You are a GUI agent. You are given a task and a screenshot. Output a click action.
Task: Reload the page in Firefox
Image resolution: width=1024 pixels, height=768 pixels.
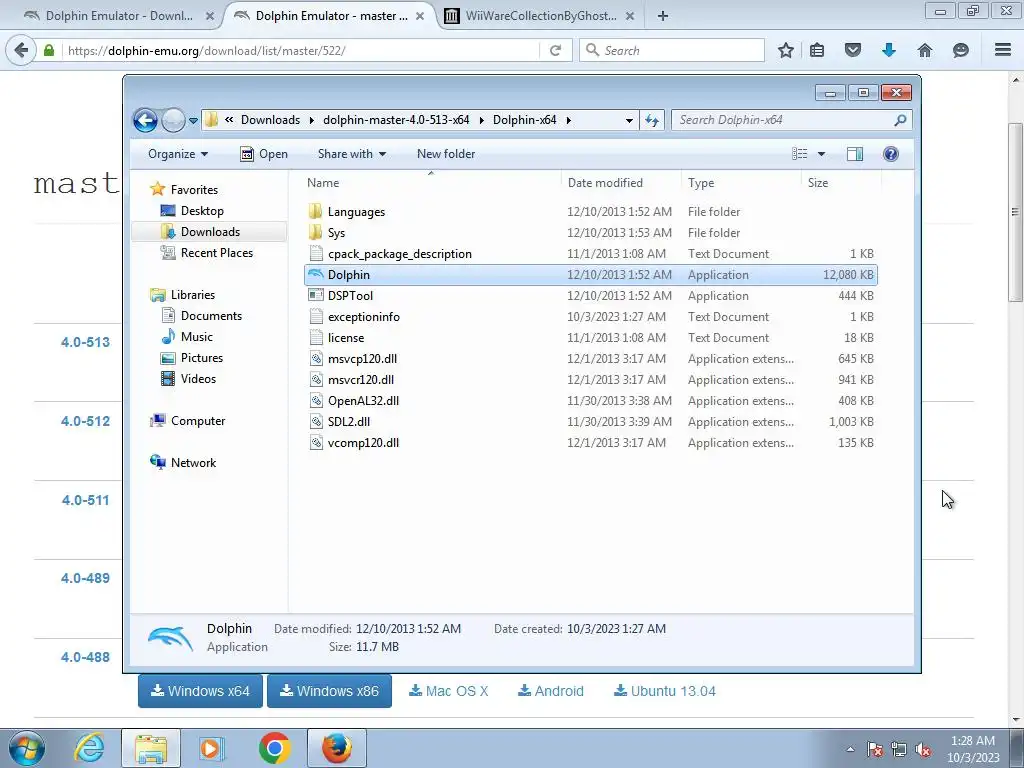click(x=556, y=50)
